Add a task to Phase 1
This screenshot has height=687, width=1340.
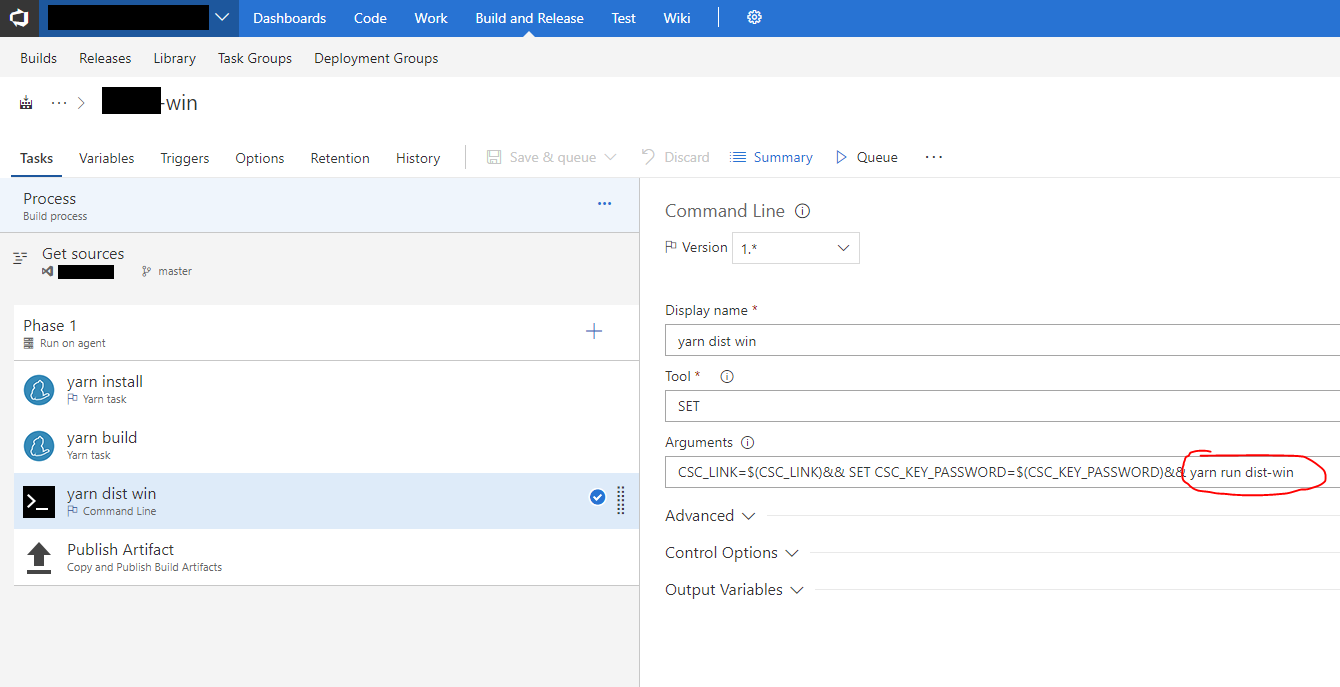pyautogui.click(x=594, y=331)
